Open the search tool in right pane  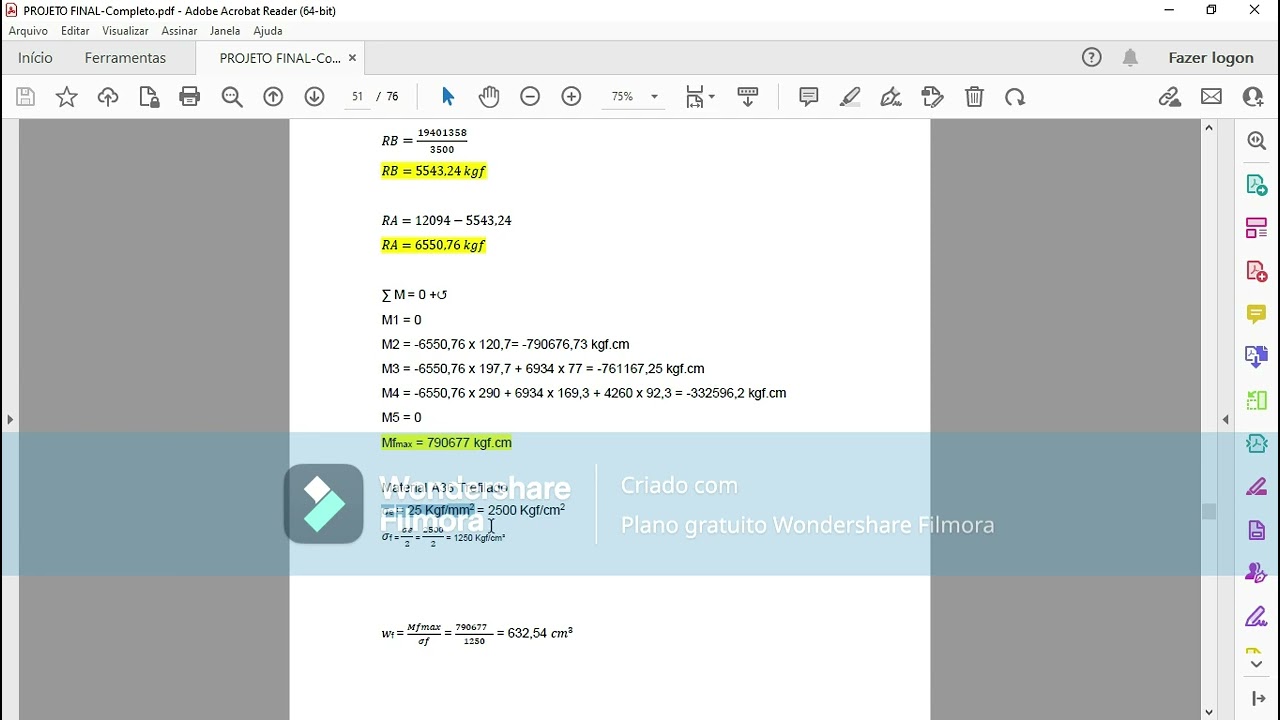pyautogui.click(x=1257, y=141)
